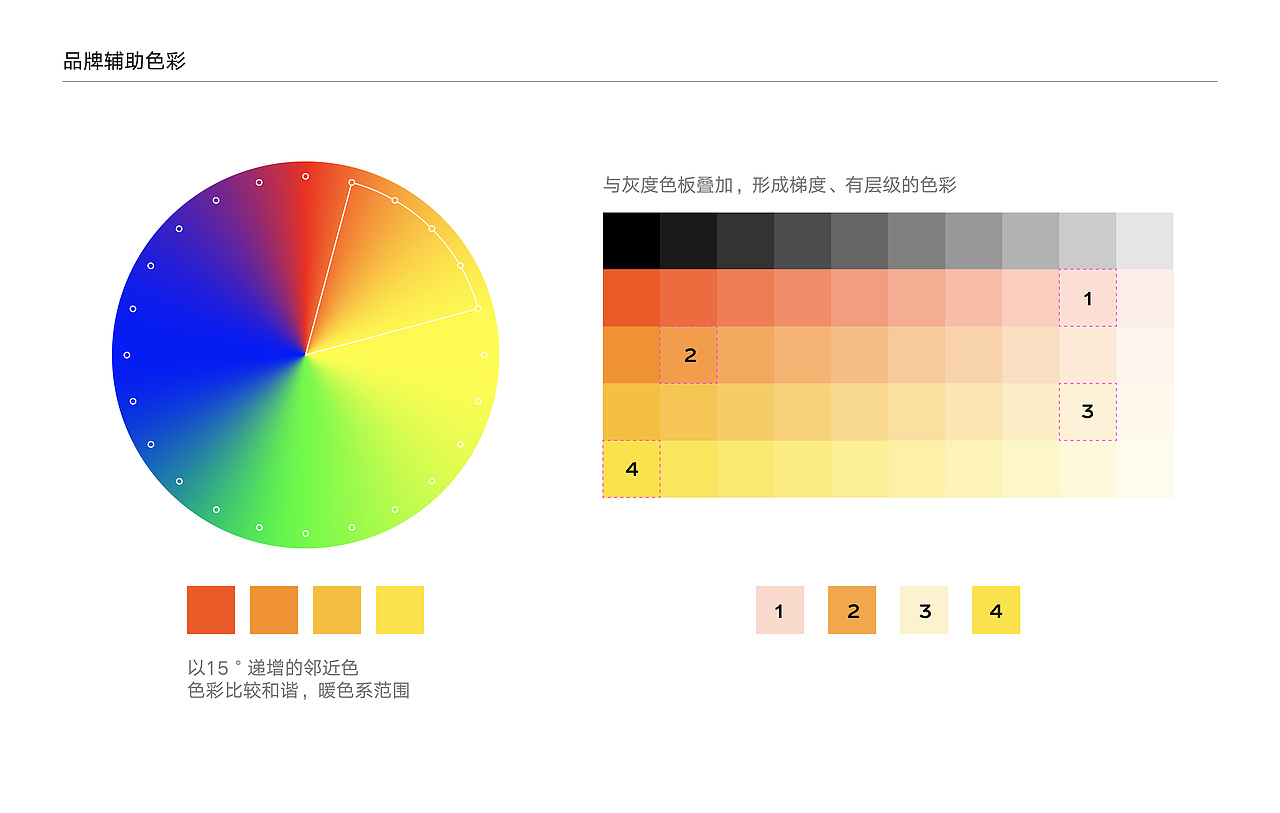Click legend swatch numbered 2

tap(851, 608)
